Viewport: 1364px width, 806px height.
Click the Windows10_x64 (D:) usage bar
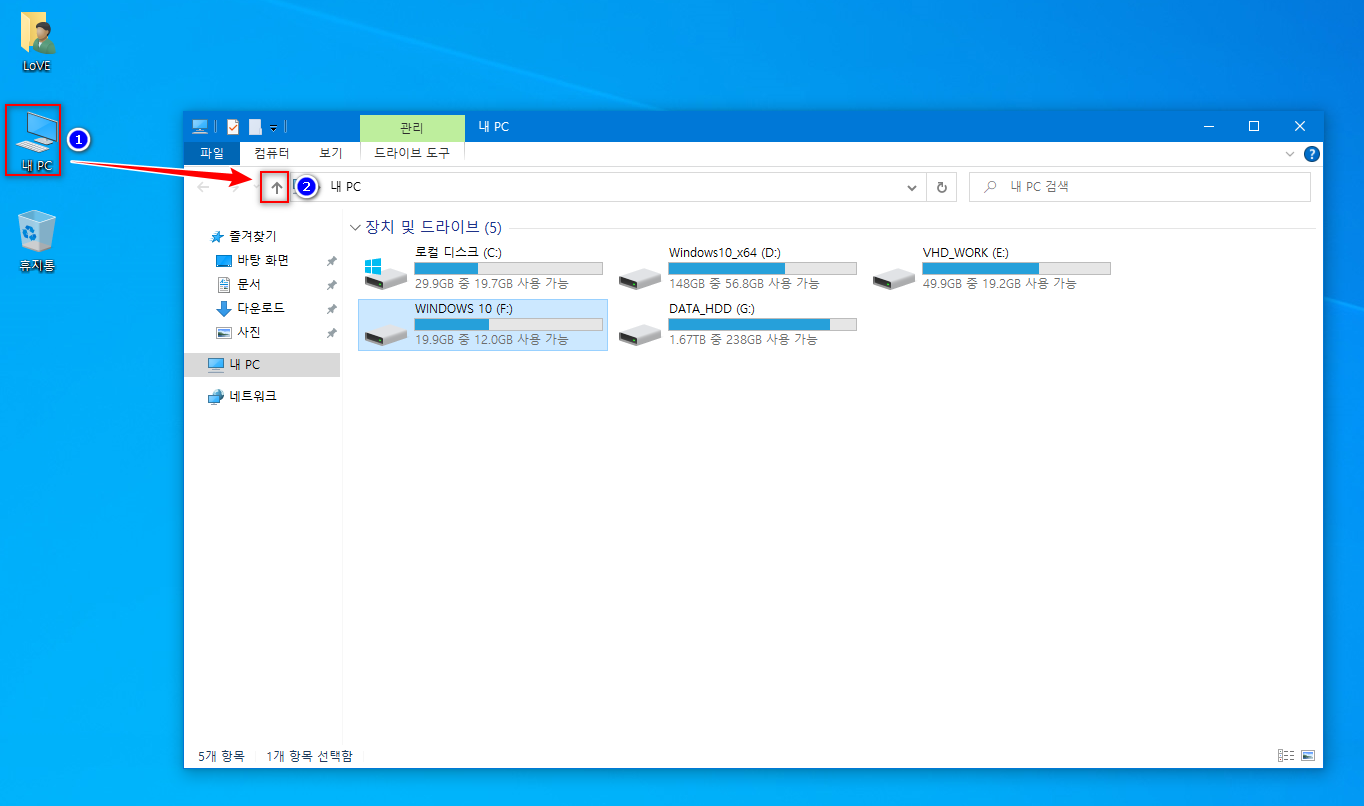click(762, 269)
